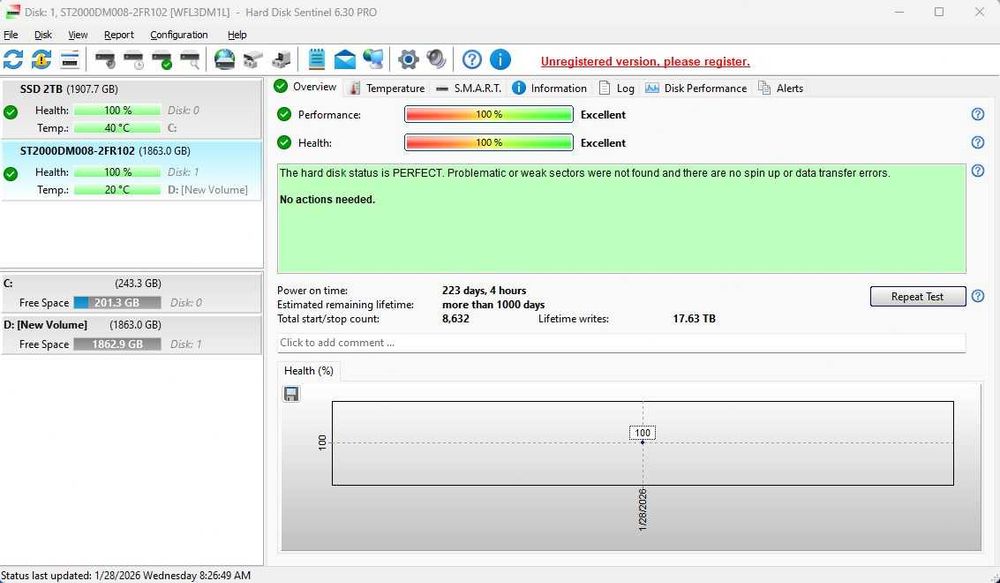Viewport: 1000px width, 583px height.
Task: Click help icon beside Health row
Action: [x=978, y=142]
